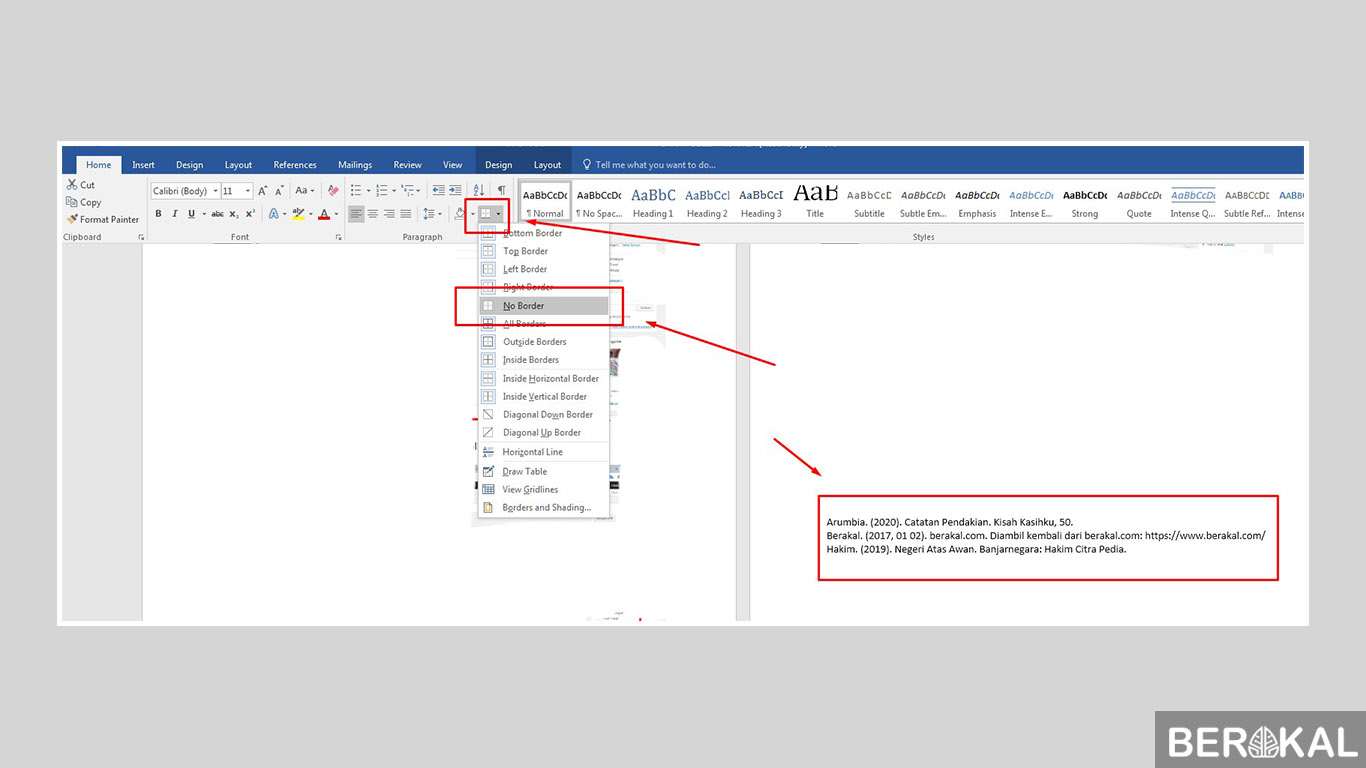Choose Inside Horizontal Border option
The height and width of the screenshot is (768, 1366).
pyautogui.click(x=543, y=379)
